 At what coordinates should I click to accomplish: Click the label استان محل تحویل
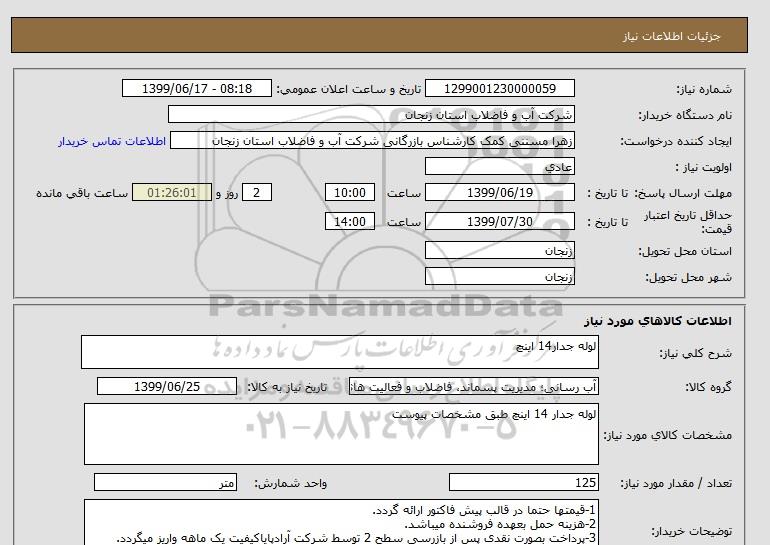click(685, 251)
